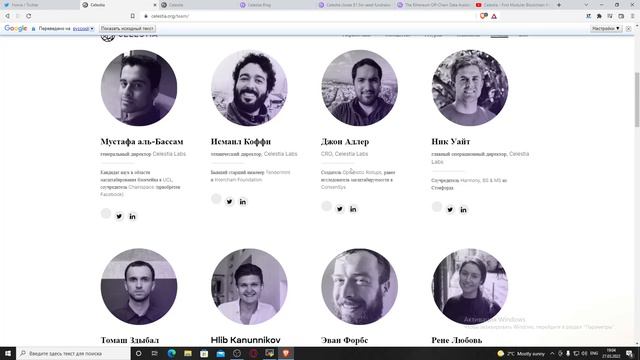Open the browser main menu icon
The height and width of the screenshot is (360, 640).
[632, 16]
